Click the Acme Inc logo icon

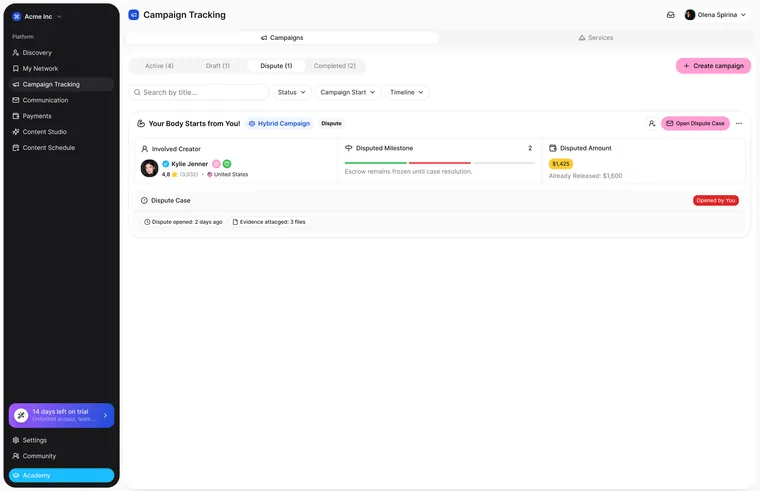click(x=16, y=16)
